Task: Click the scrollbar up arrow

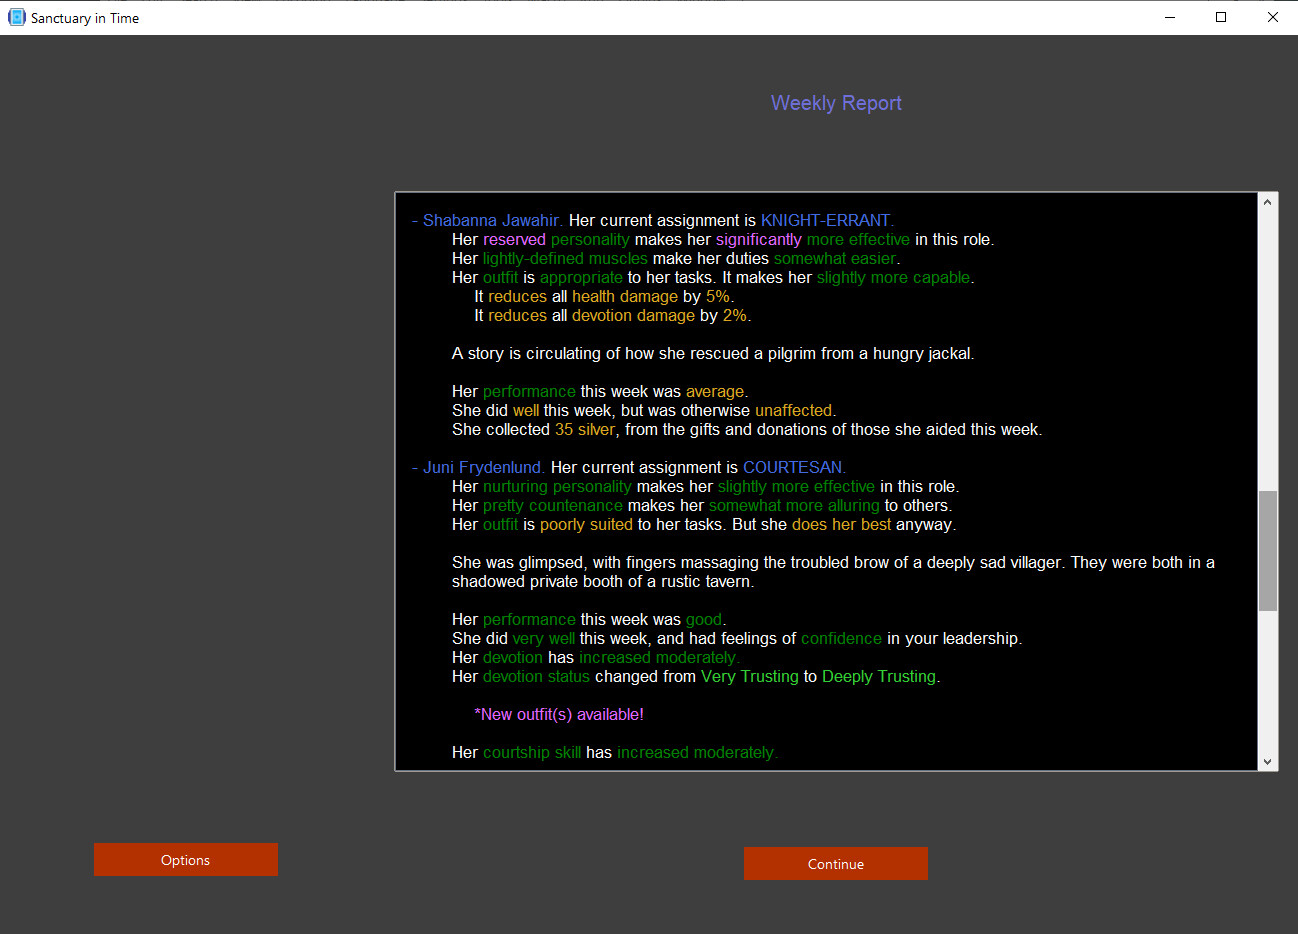Action: click(x=1267, y=202)
